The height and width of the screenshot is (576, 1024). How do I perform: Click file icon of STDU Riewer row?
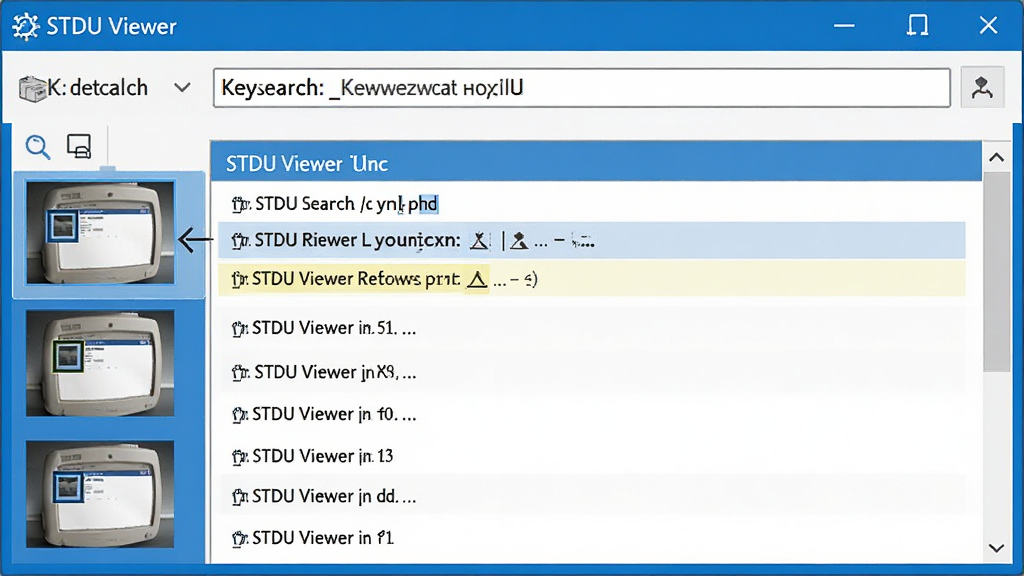240,241
